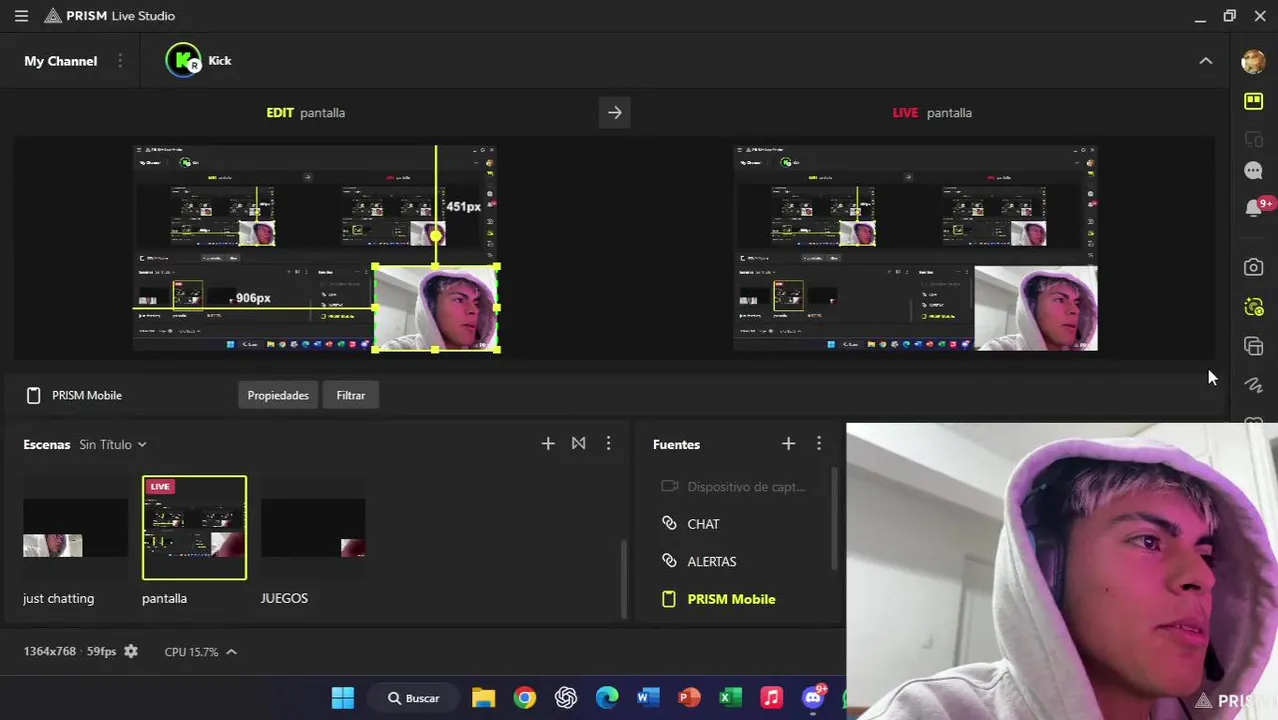Select the pantalla scene thumbnail
Image resolution: width=1278 pixels, height=720 pixels.
pos(194,528)
